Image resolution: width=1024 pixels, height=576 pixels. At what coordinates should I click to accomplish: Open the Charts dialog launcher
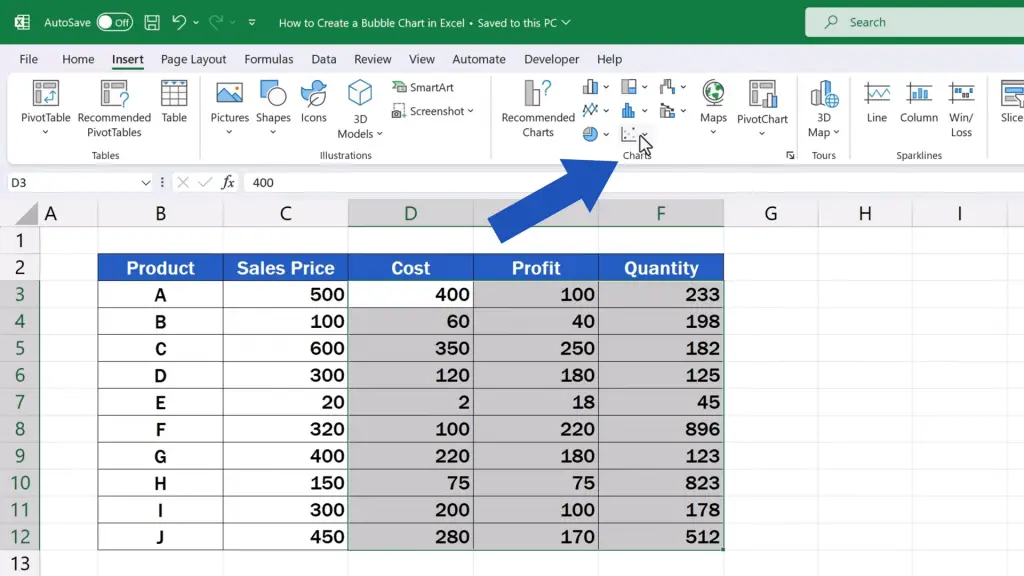pyautogui.click(x=790, y=155)
